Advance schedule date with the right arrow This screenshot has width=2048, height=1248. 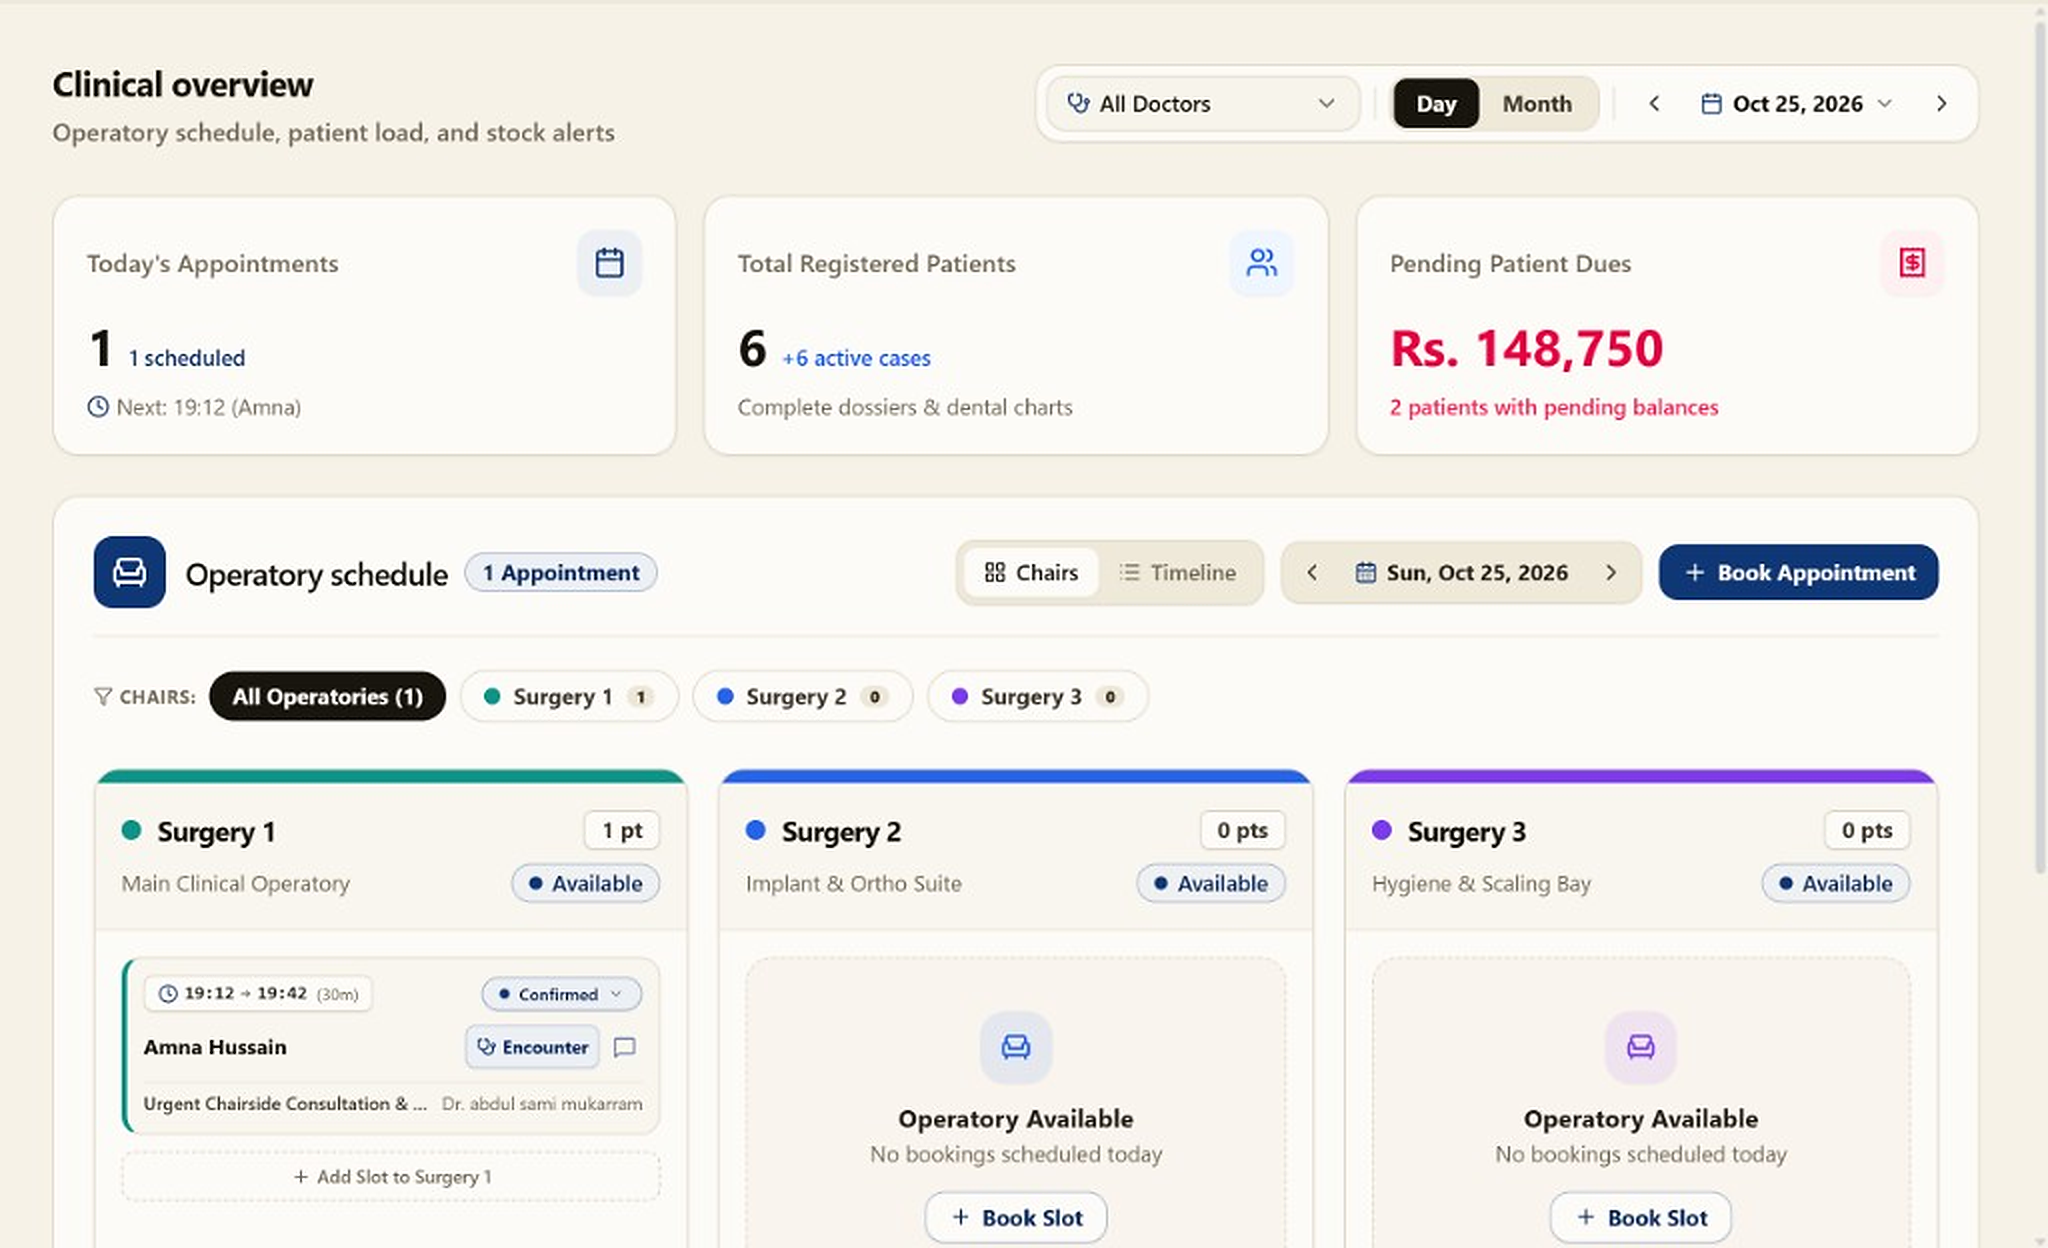coord(1611,572)
